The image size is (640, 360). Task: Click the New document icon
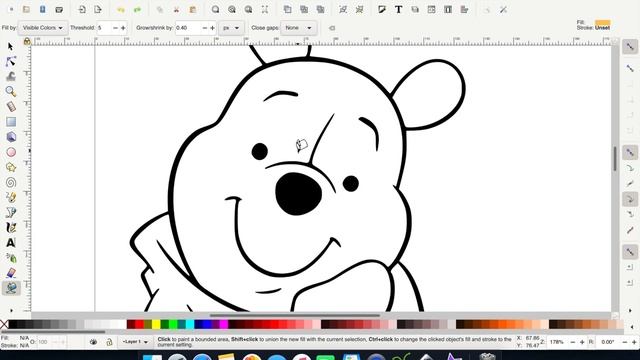pos(11,9)
